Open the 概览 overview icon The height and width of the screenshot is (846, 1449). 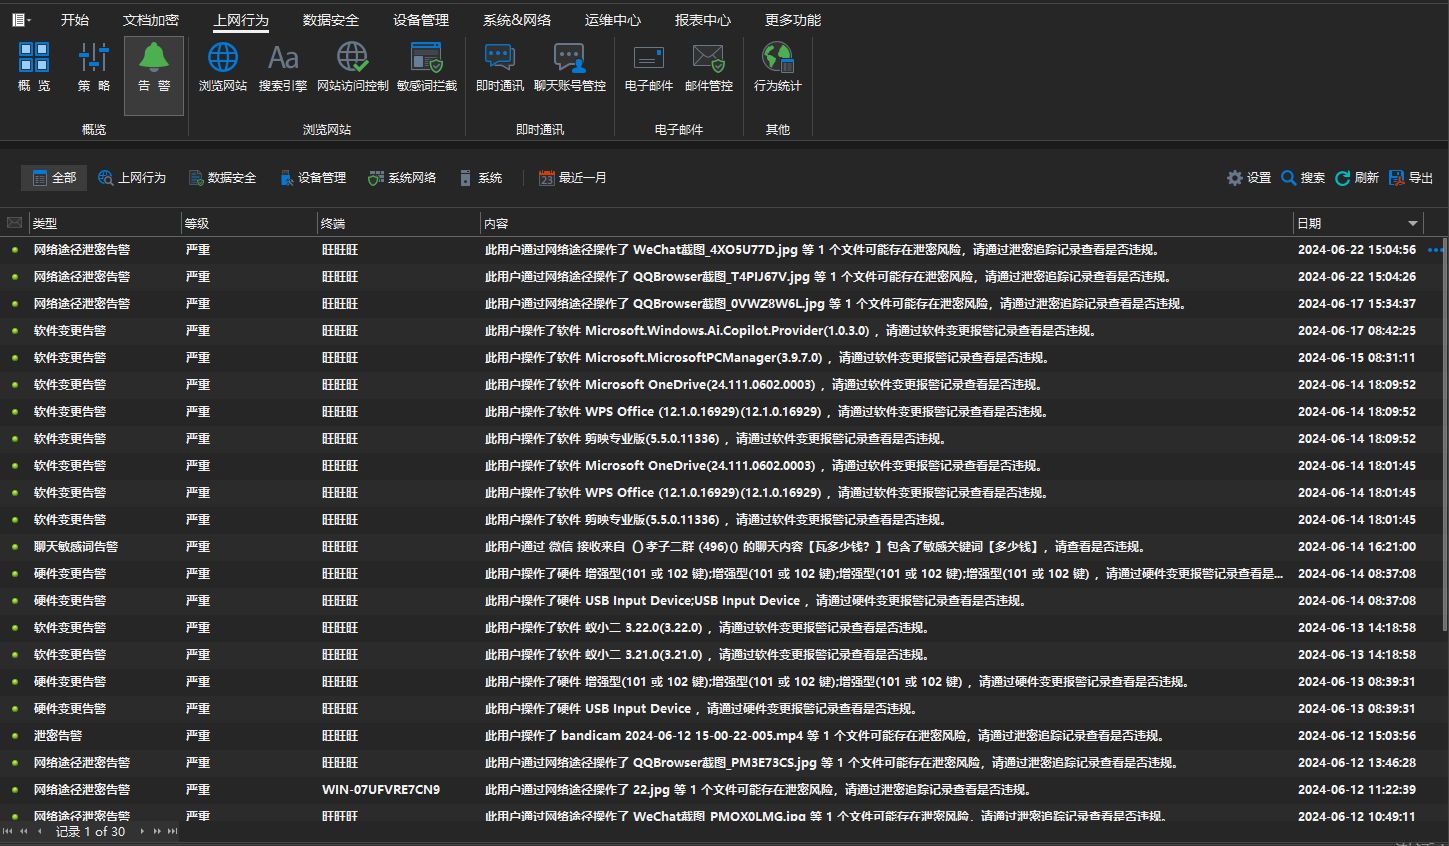(34, 68)
